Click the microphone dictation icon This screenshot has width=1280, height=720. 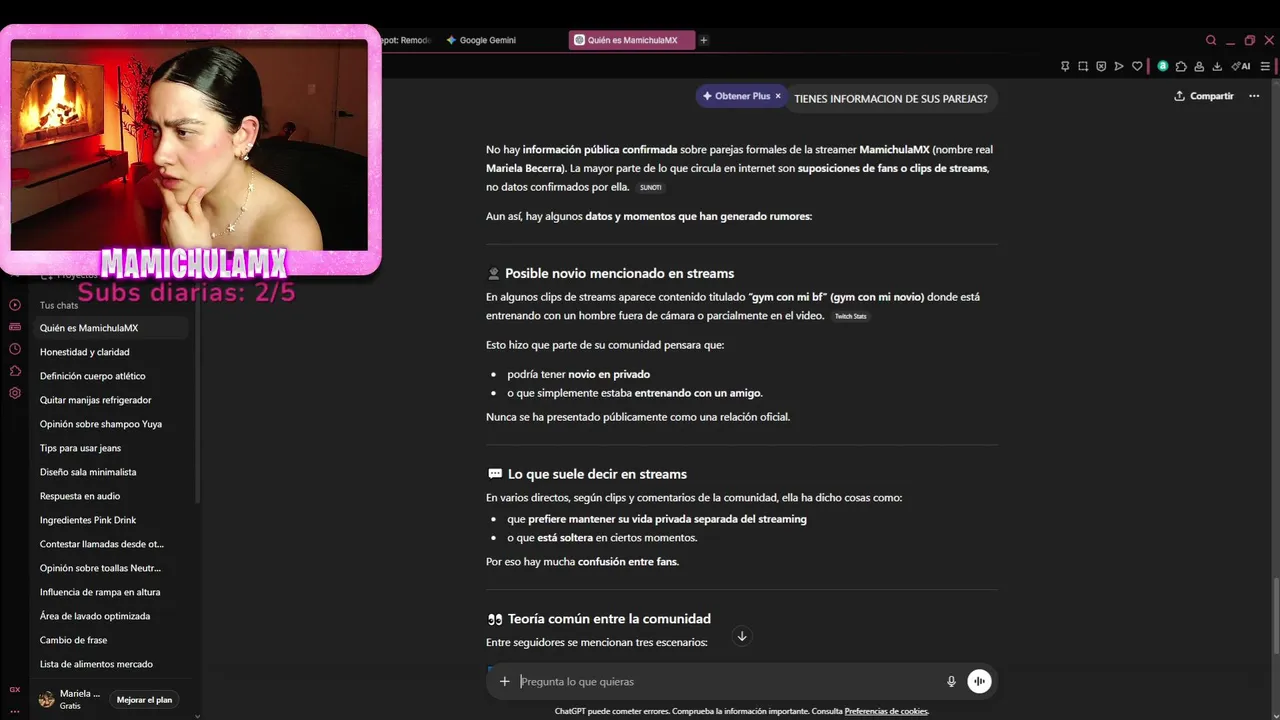point(951,681)
